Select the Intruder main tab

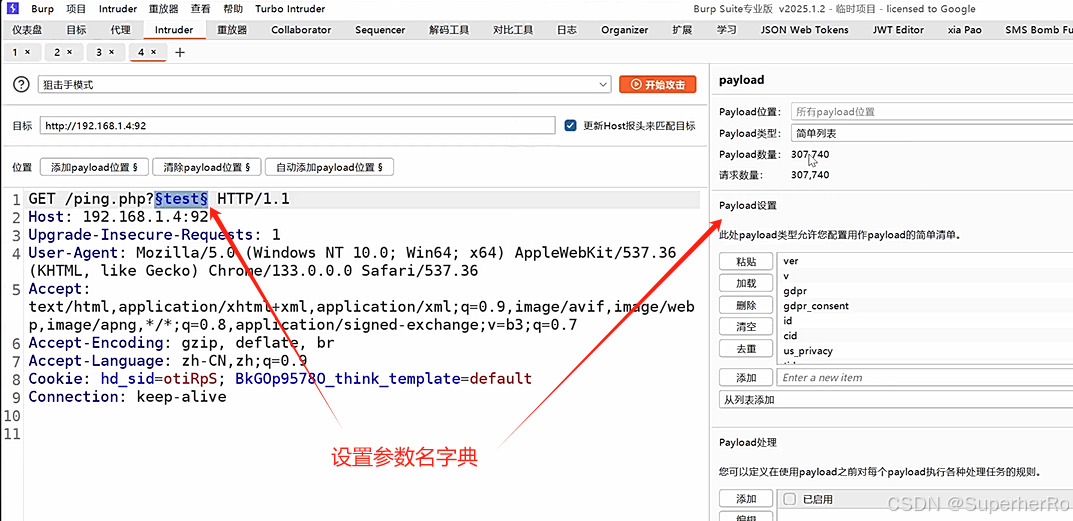[174, 29]
